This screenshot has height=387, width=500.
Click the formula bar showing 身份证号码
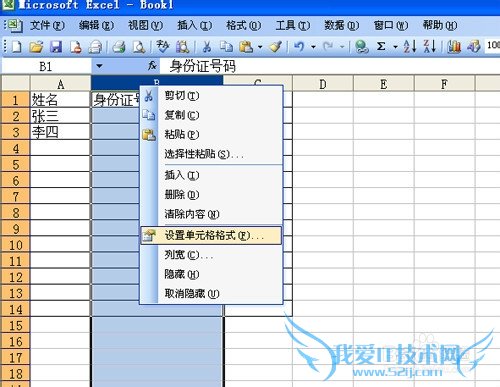330,66
